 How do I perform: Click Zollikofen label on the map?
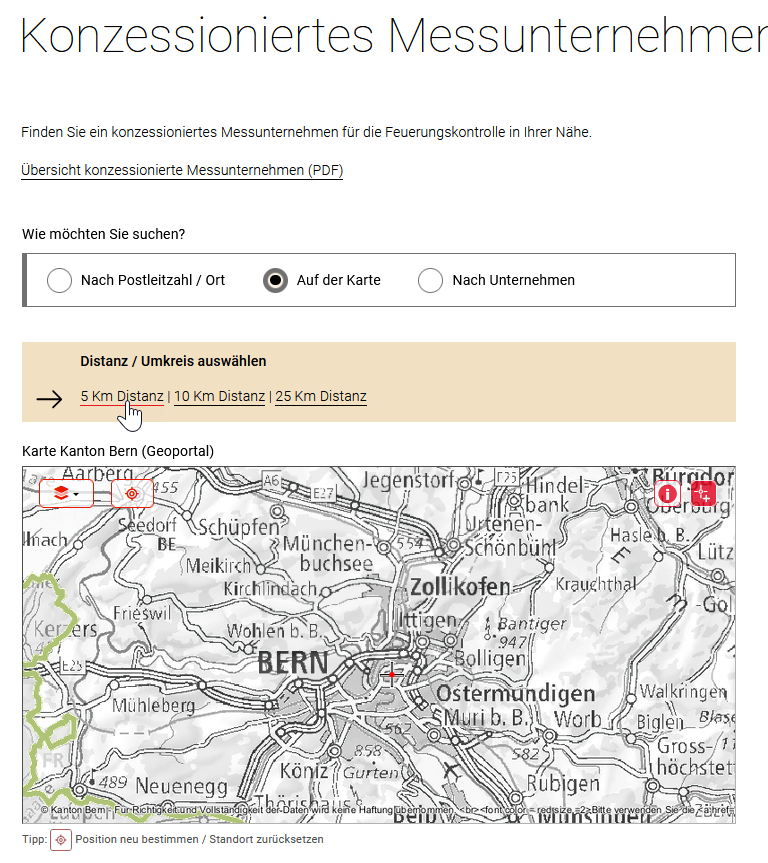[460, 587]
